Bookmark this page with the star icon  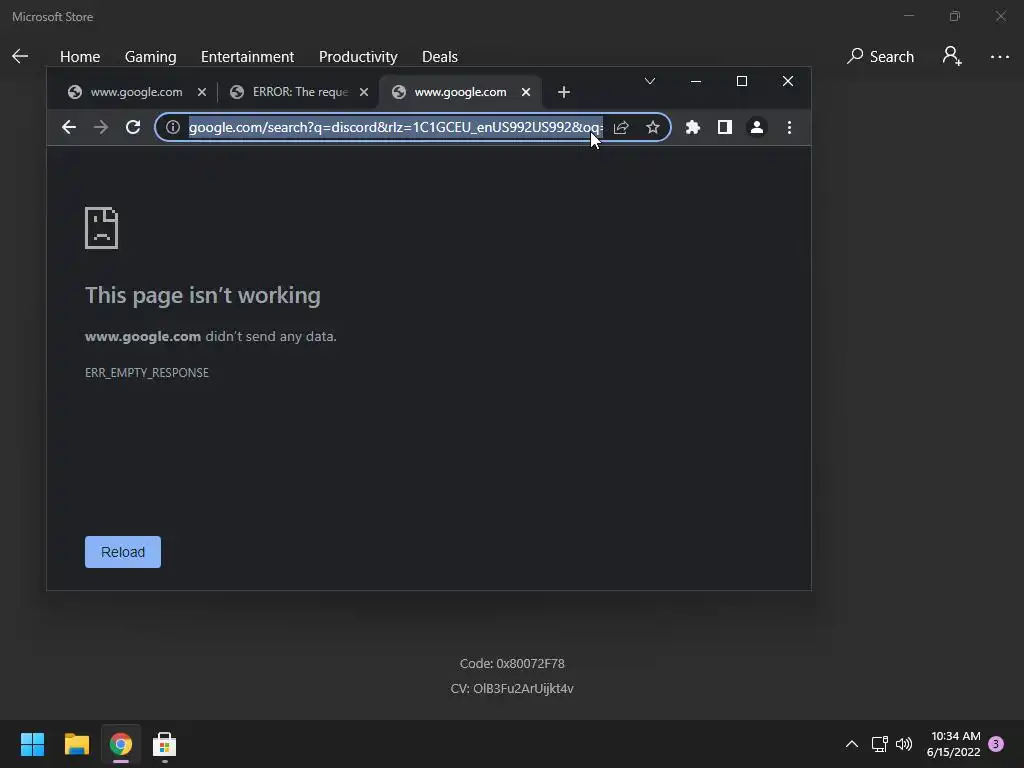pyautogui.click(x=652, y=127)
